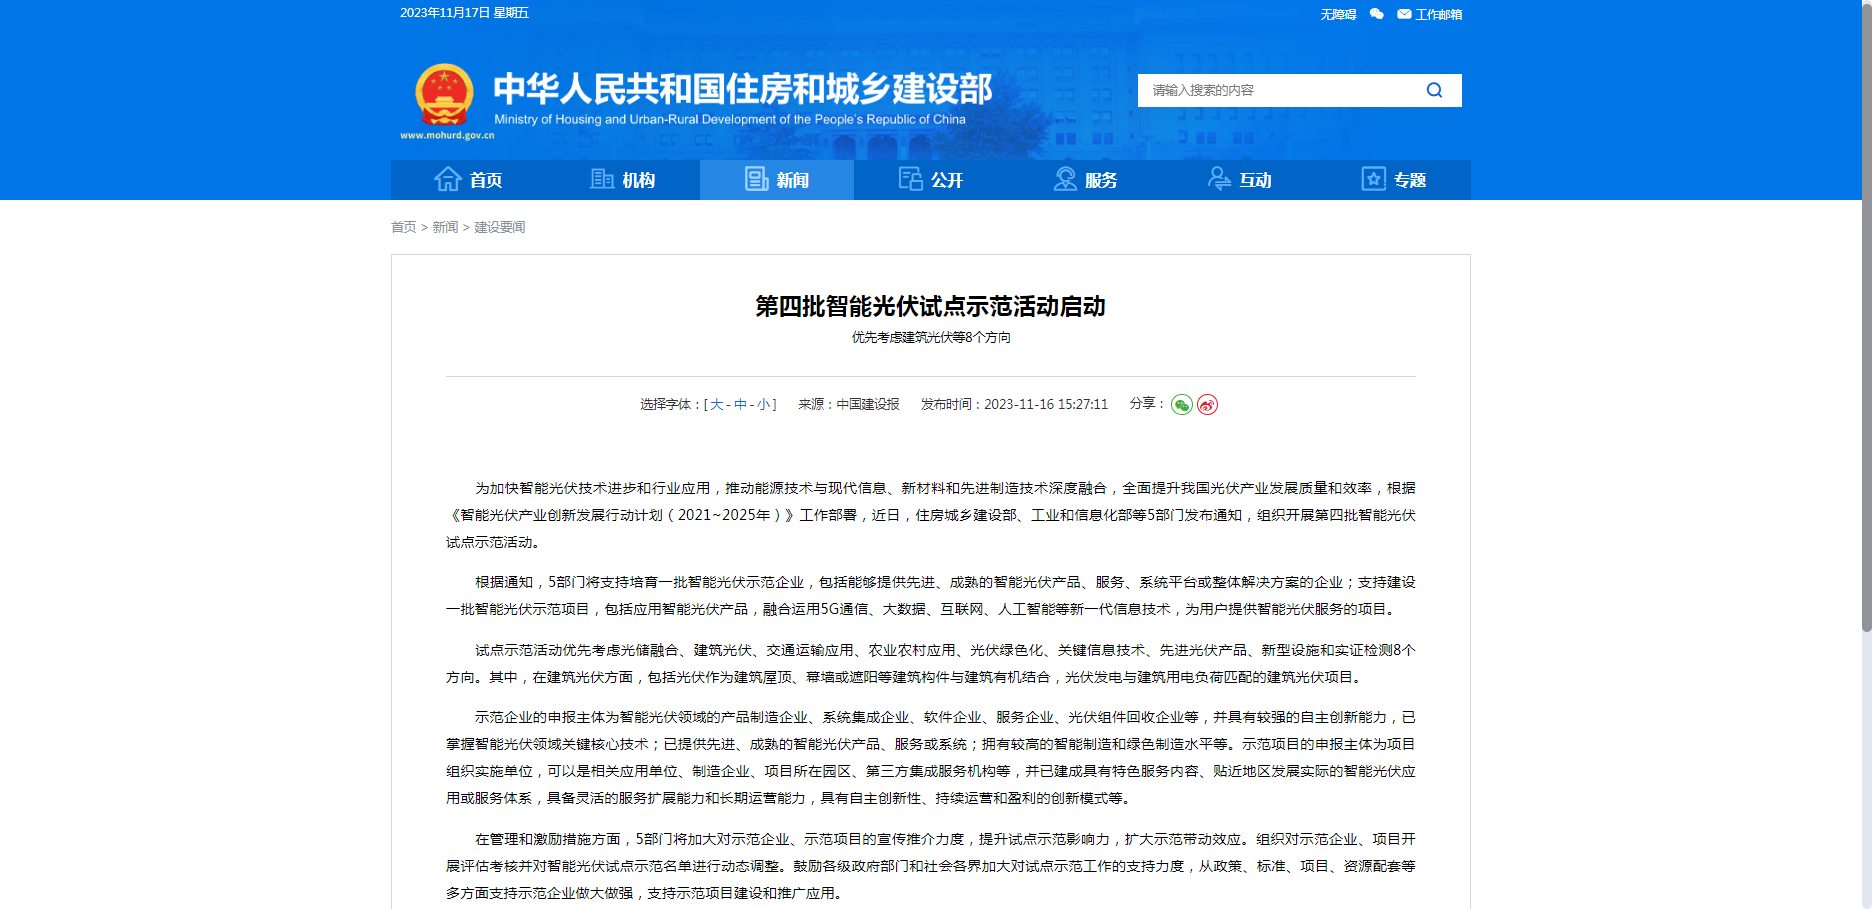
Task: Click the search magnifier icon
Action: coord(1434,90)
